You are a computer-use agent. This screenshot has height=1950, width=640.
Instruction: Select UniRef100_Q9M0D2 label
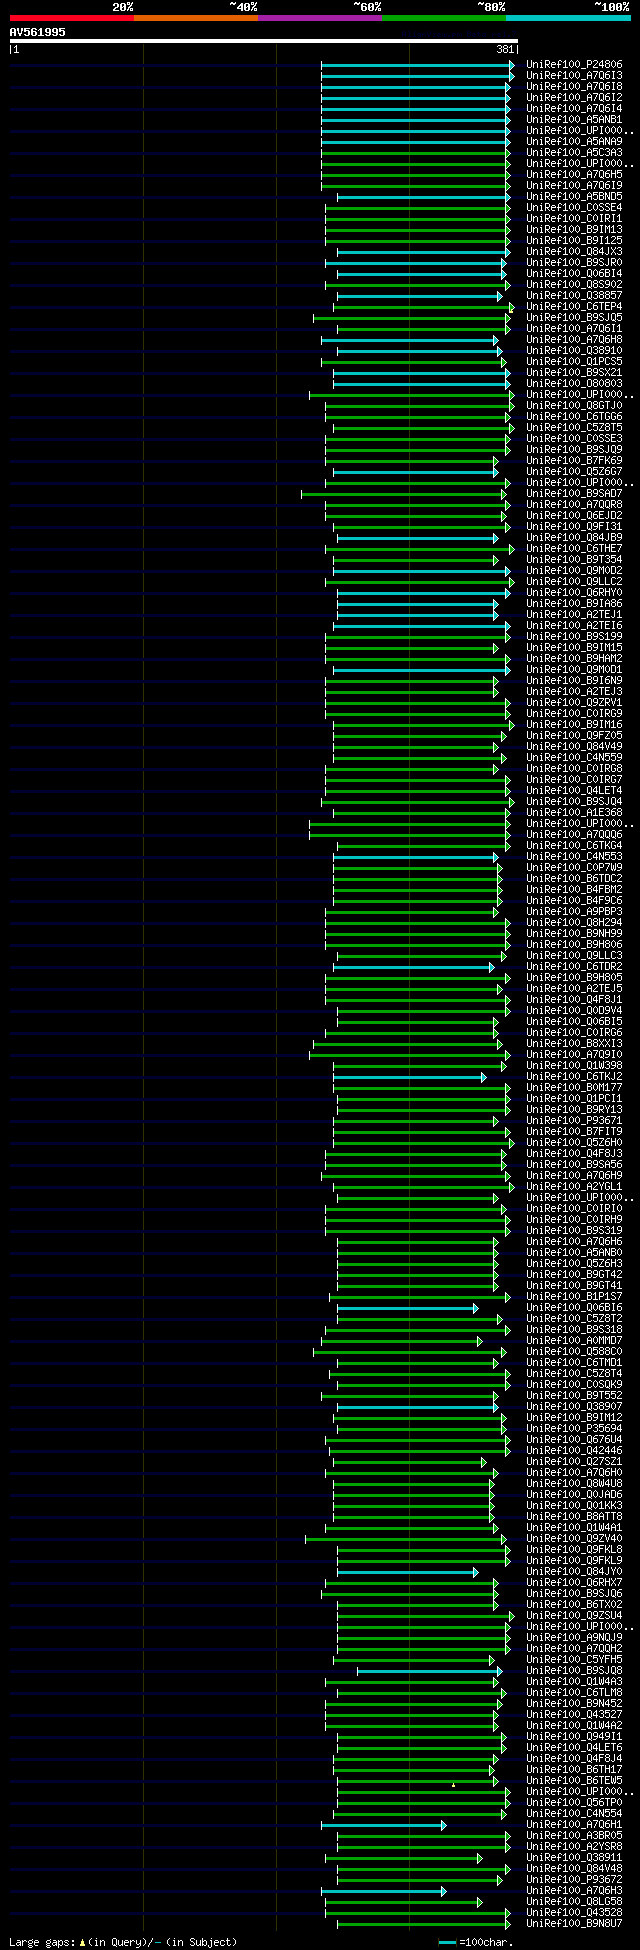[574, 570]
